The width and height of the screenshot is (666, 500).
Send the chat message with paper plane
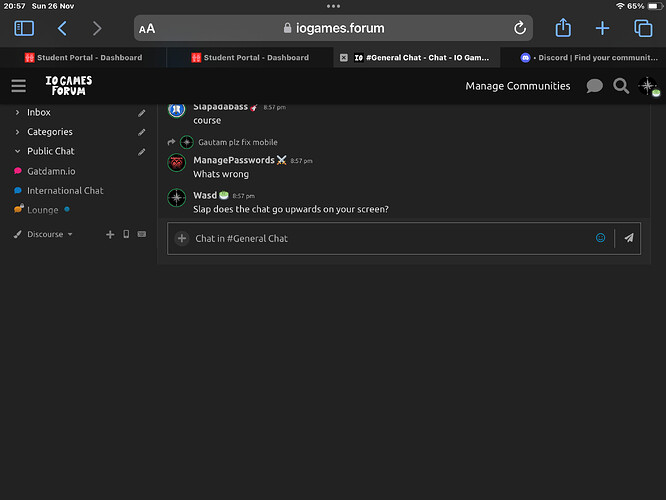[629, 238]
